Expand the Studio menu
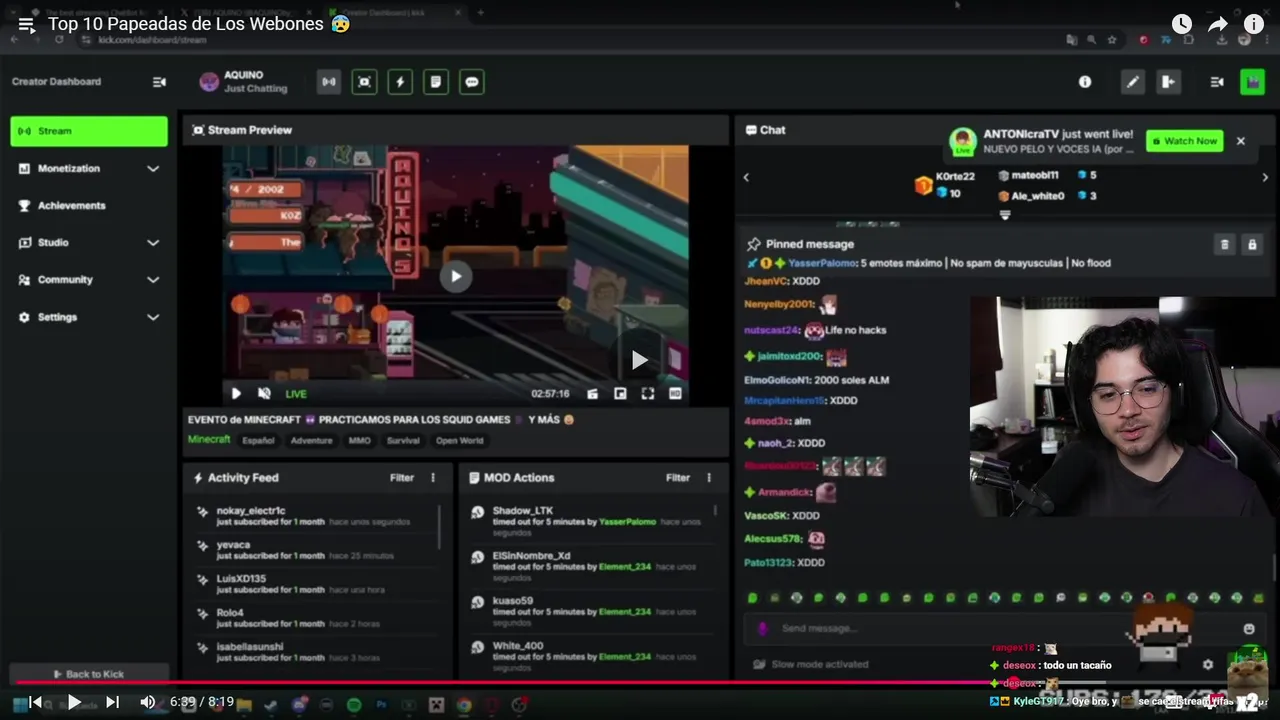The image size is (1280, 720). (89, 242)
